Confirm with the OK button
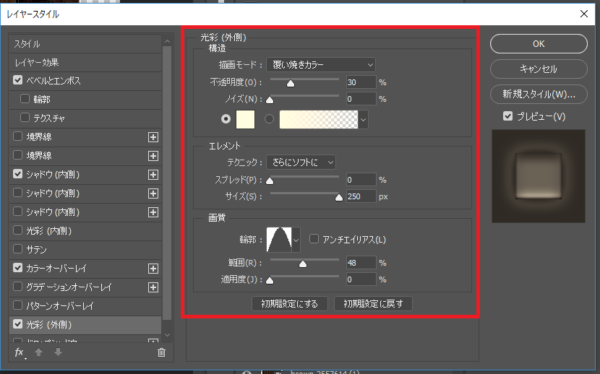 (538, 44)
